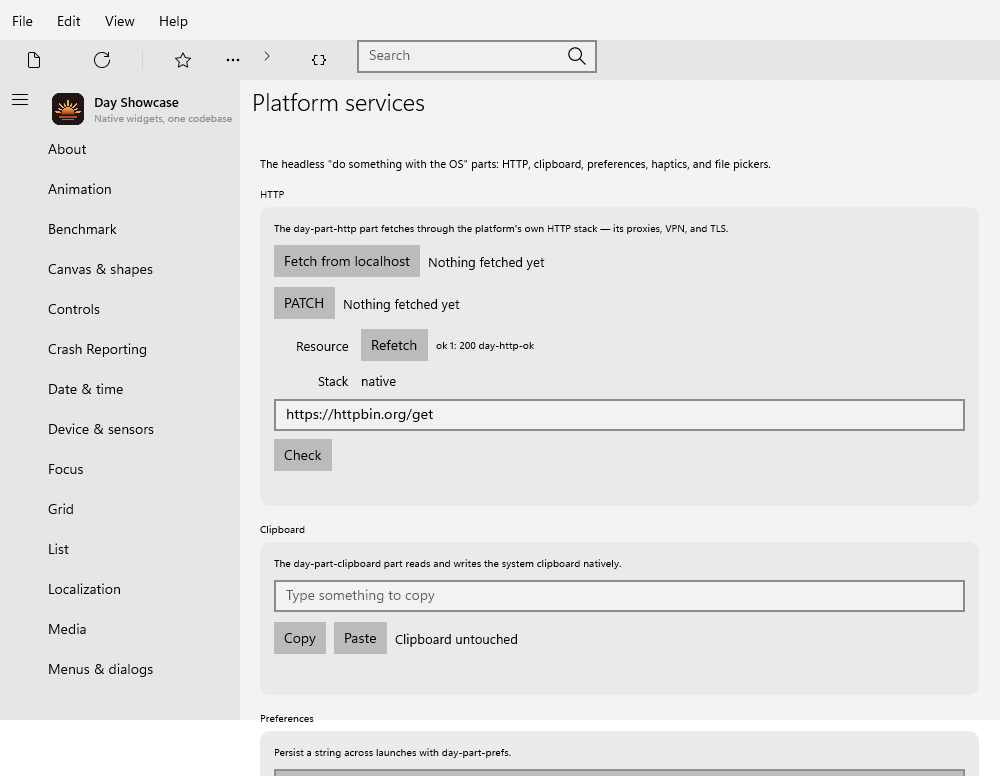1000x776 pixels.
Task: Go to Date & time
Action: click(85, 390)
